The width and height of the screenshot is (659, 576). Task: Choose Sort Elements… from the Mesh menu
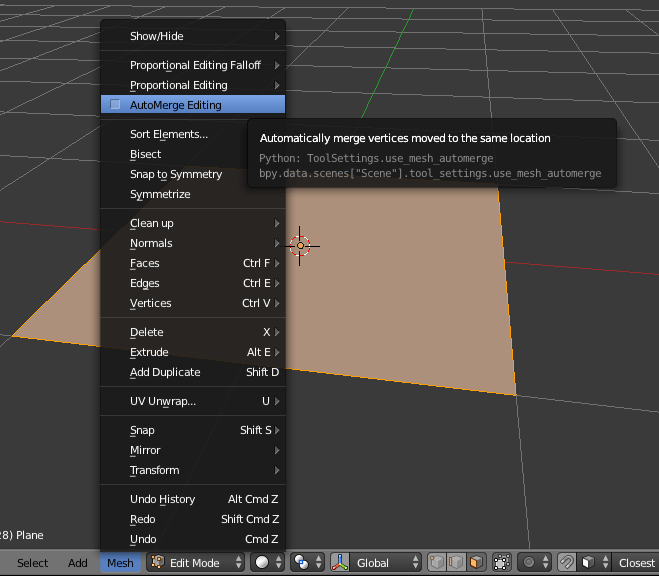point(193,134)
